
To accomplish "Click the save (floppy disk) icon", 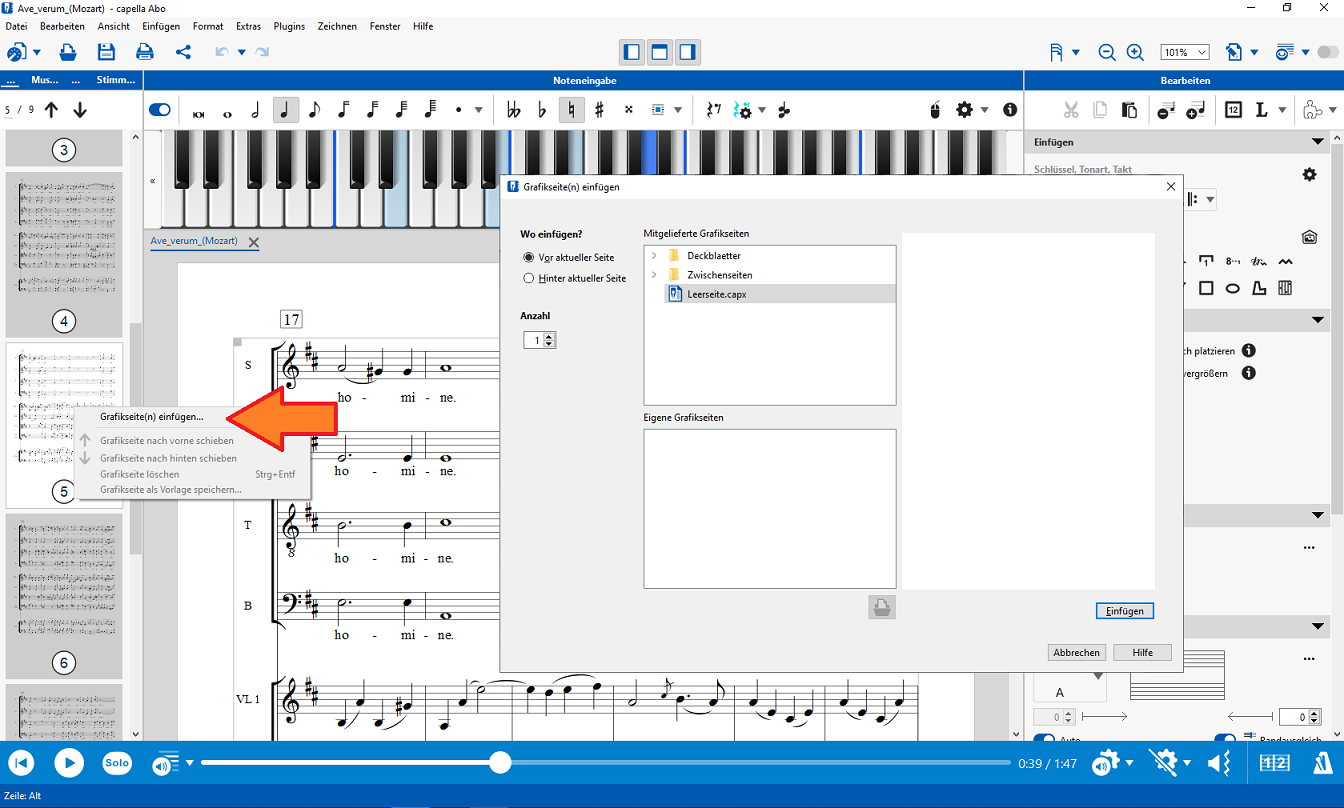I will (x=106, y=52).
